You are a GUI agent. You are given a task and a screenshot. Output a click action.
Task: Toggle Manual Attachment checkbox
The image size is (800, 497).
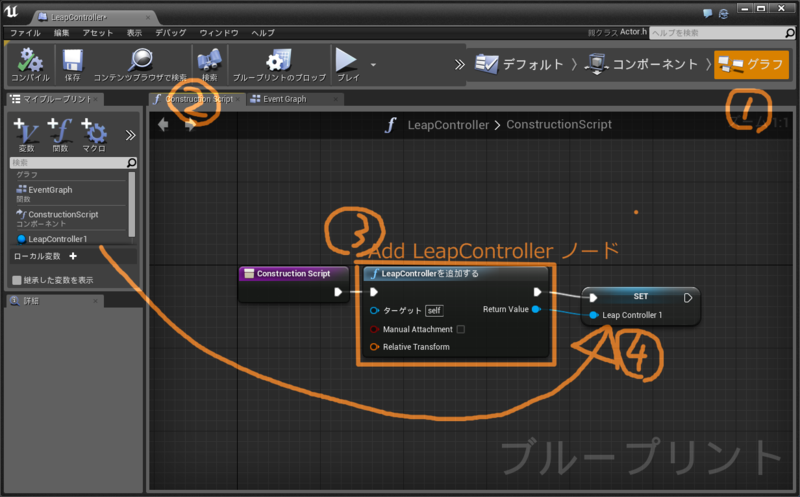click(461, 329)
